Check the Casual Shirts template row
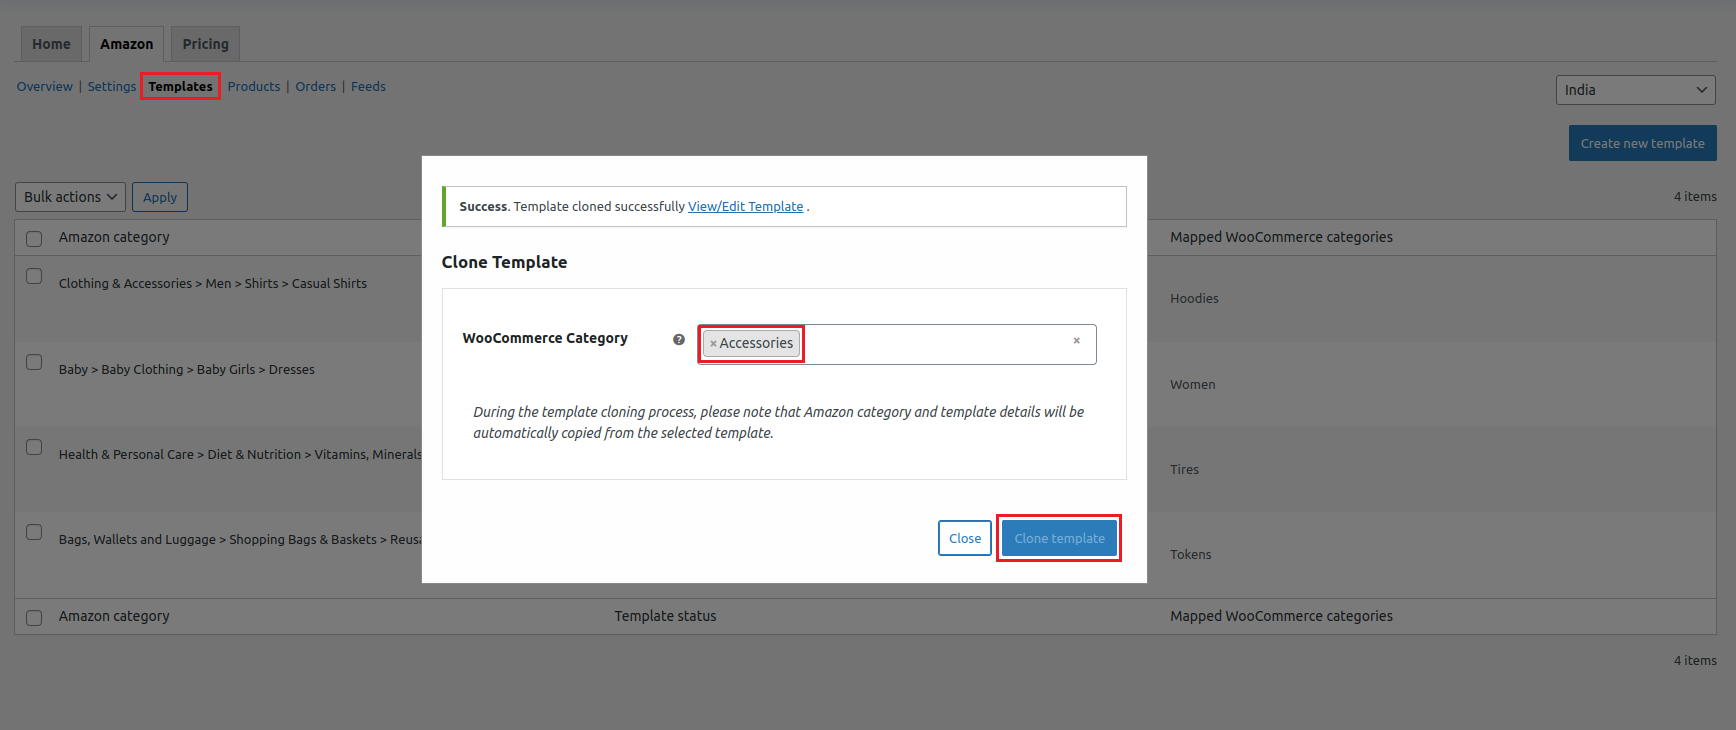The height and width of the screenshot is (730, 1736). 34,276
